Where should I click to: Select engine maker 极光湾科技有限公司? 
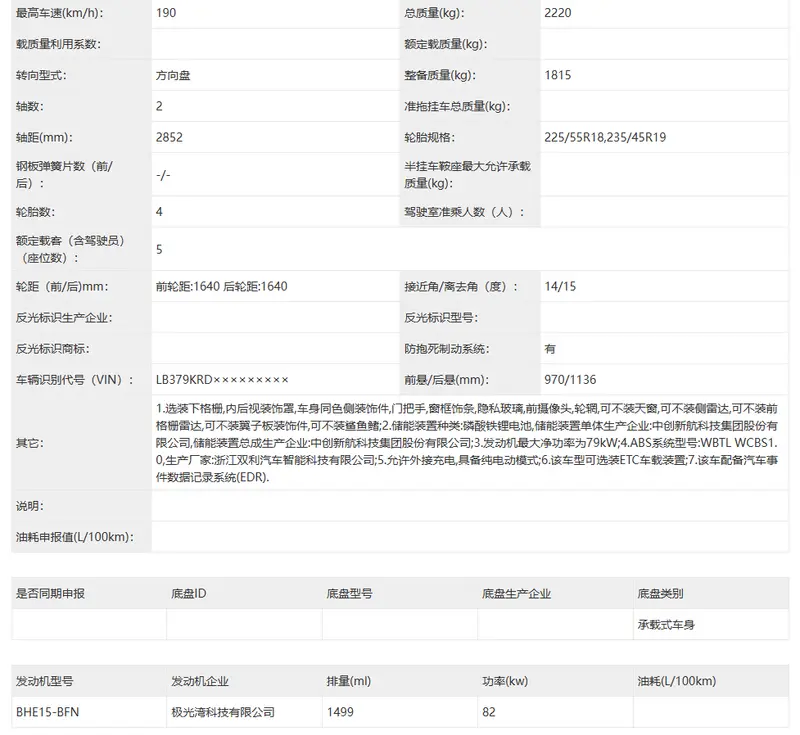pyautogui.click(x=223, y=712)
